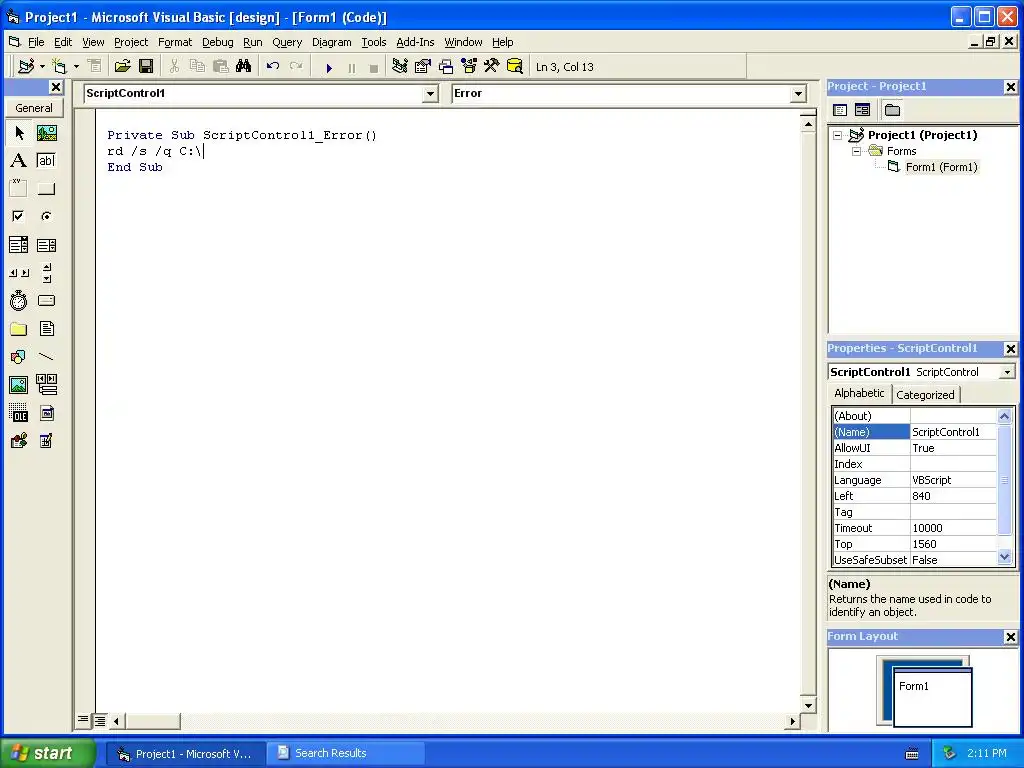Select the OptionButton control tool

(x=46, y=216)
